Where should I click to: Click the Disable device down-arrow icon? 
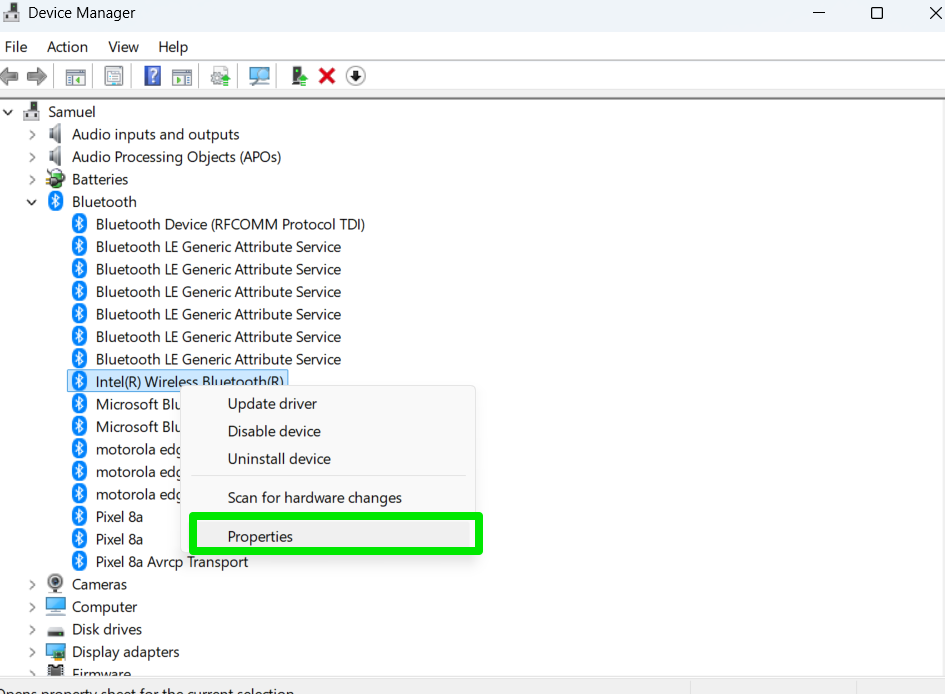356,76
